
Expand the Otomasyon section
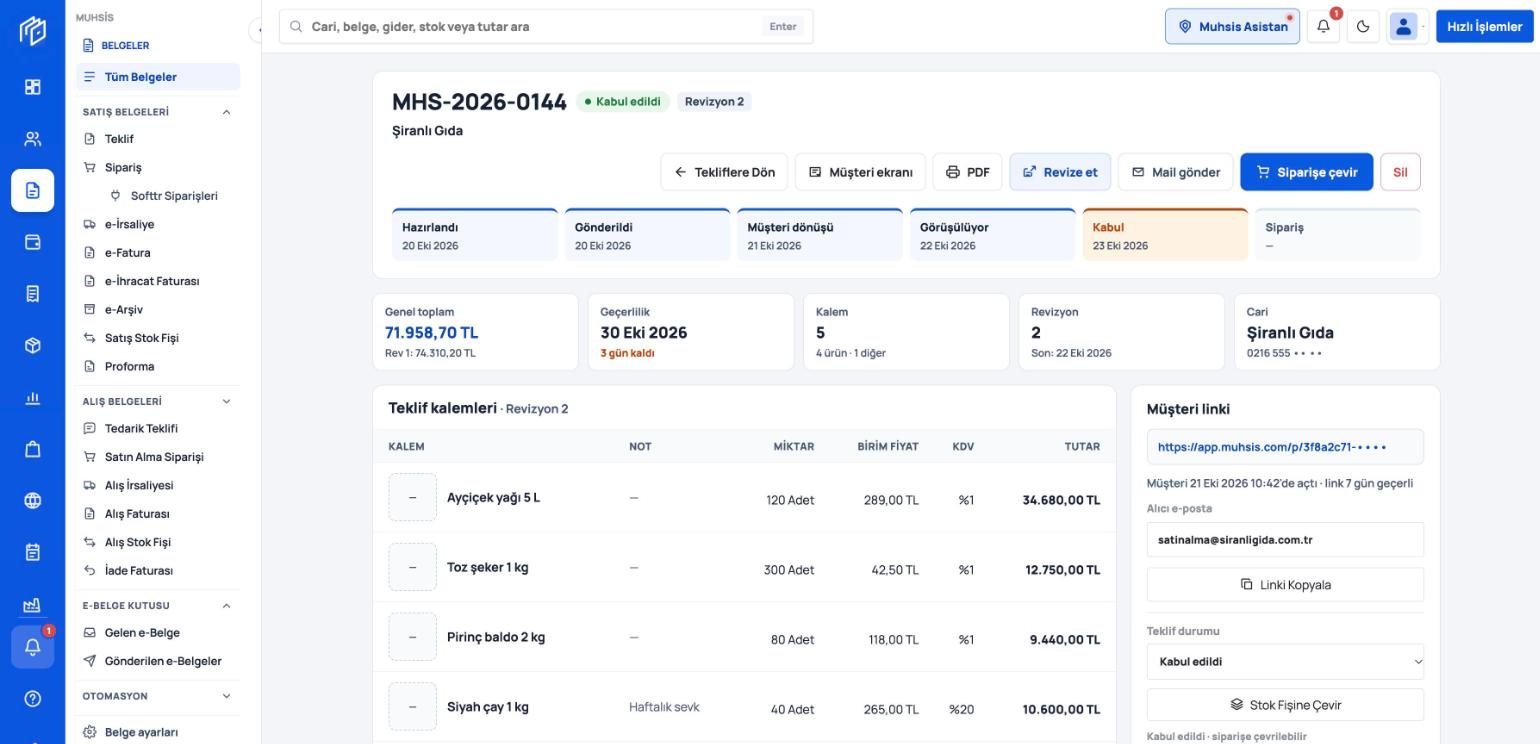point(226,696)
